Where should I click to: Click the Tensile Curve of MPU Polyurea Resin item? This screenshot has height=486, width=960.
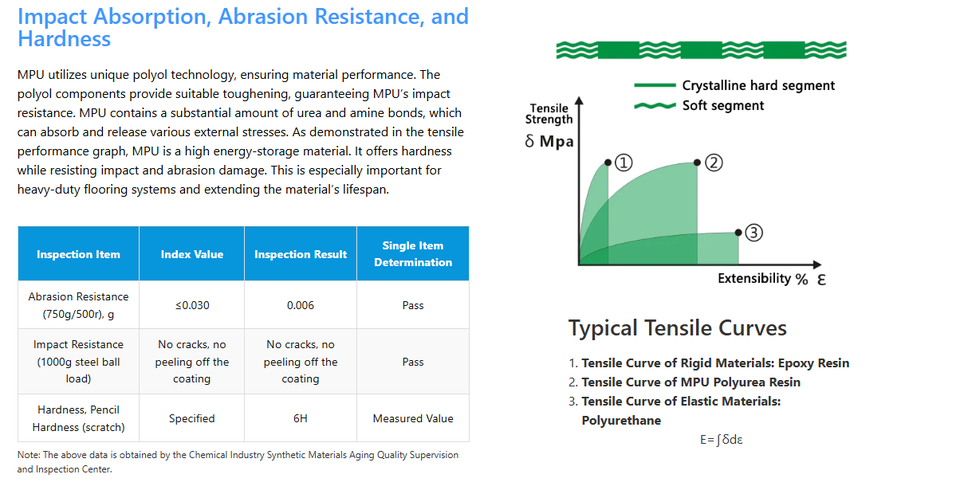click(x=690, y=382)
